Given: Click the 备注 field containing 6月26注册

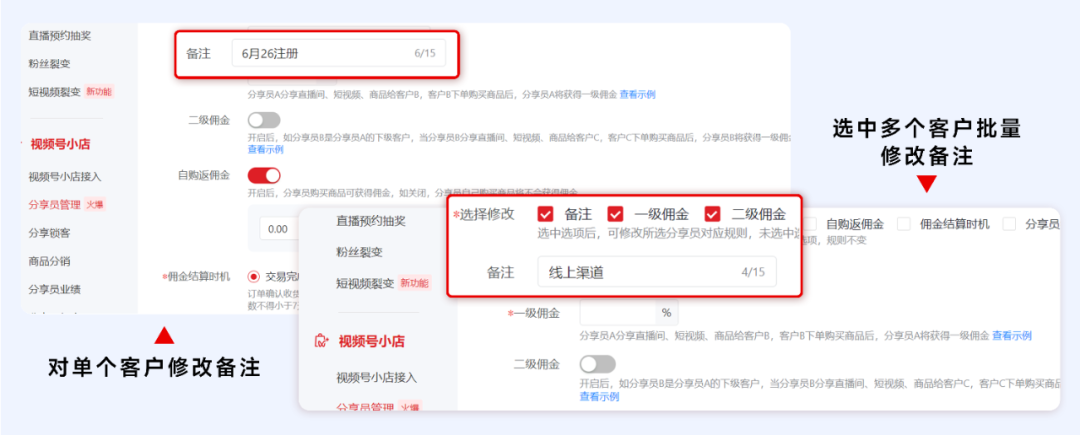Looking at the screenshot, I should (x=340, y=54).
